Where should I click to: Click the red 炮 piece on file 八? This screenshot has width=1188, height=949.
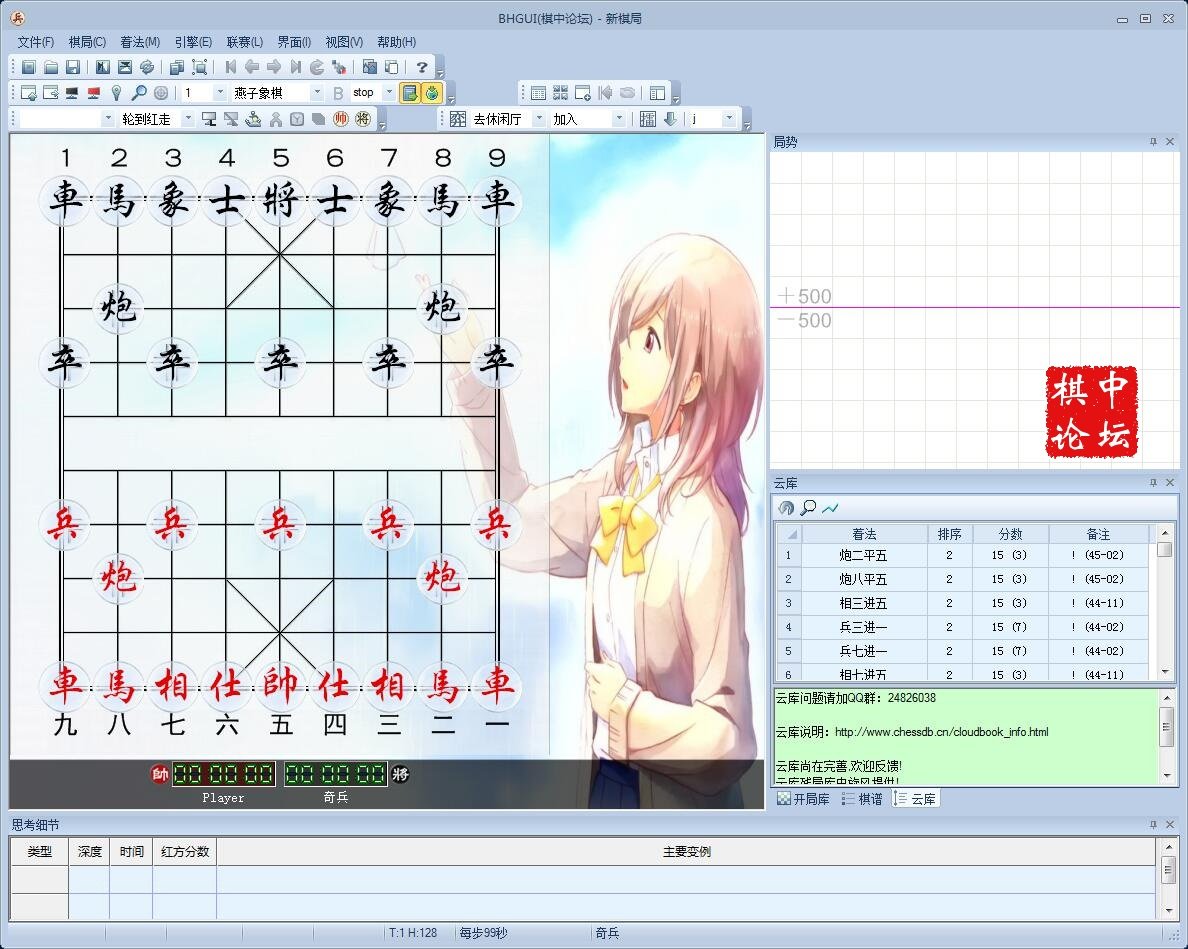point(119,578)
